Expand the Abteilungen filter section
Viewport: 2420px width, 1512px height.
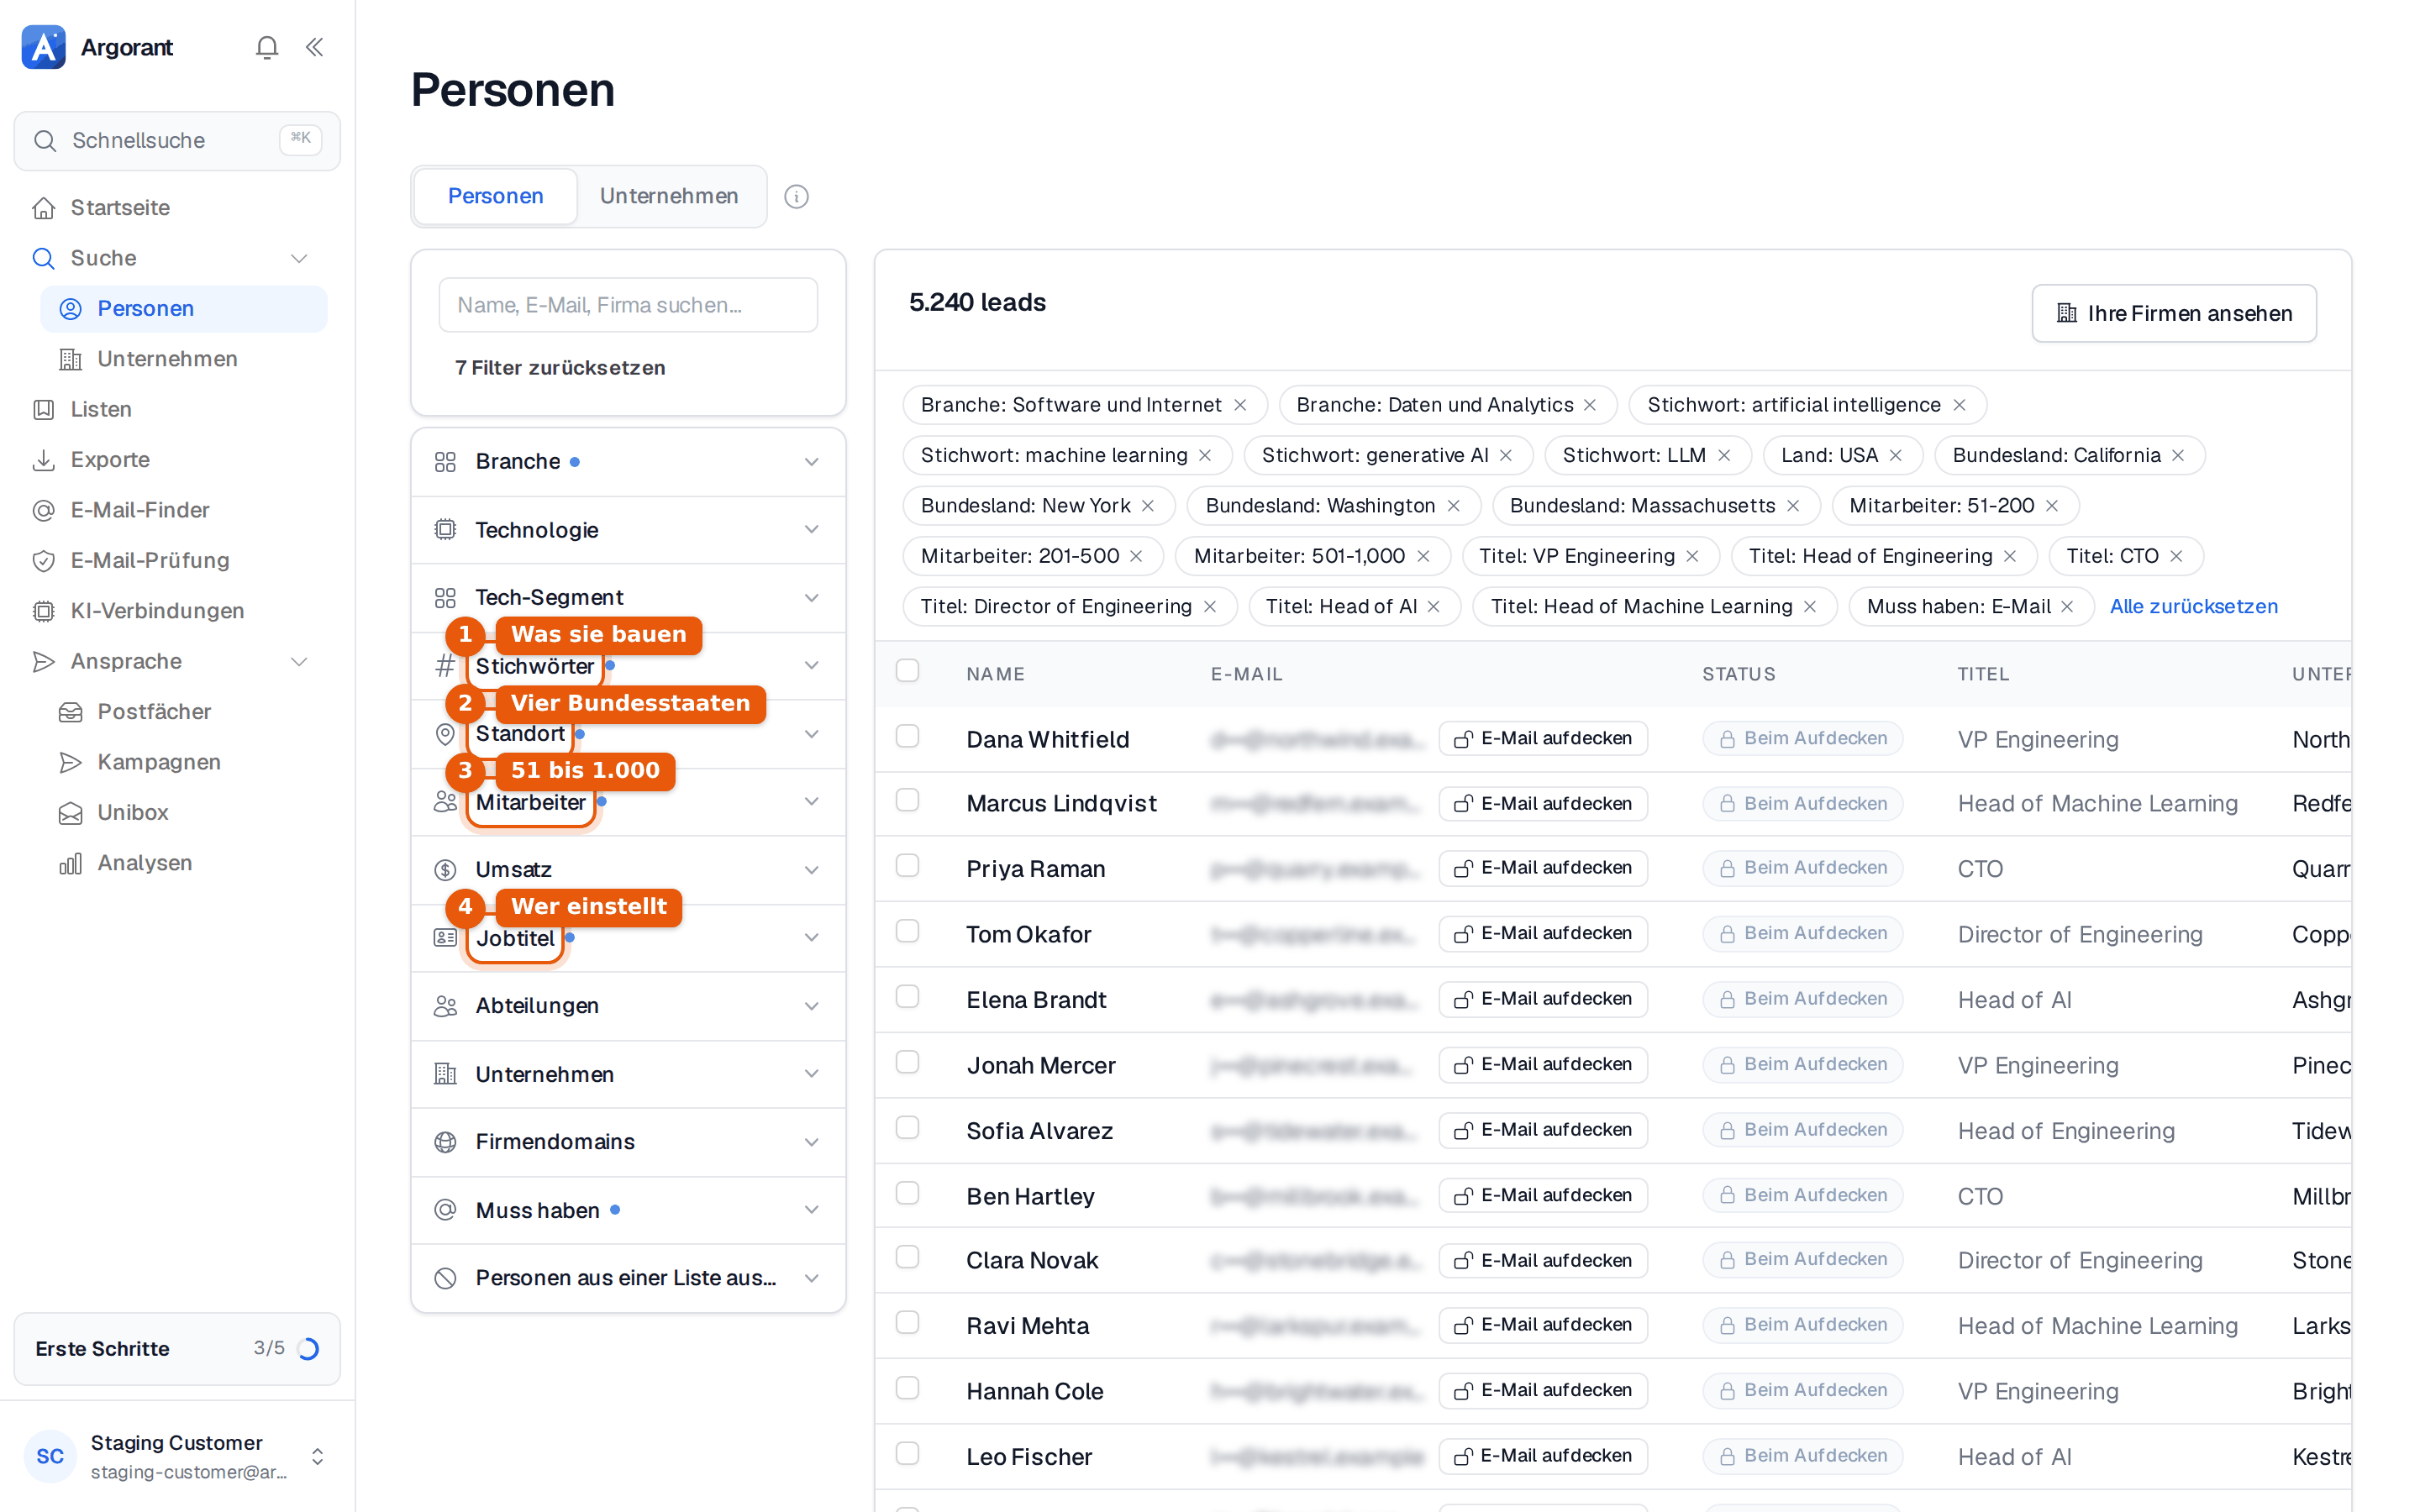(x=628, y=1005)
